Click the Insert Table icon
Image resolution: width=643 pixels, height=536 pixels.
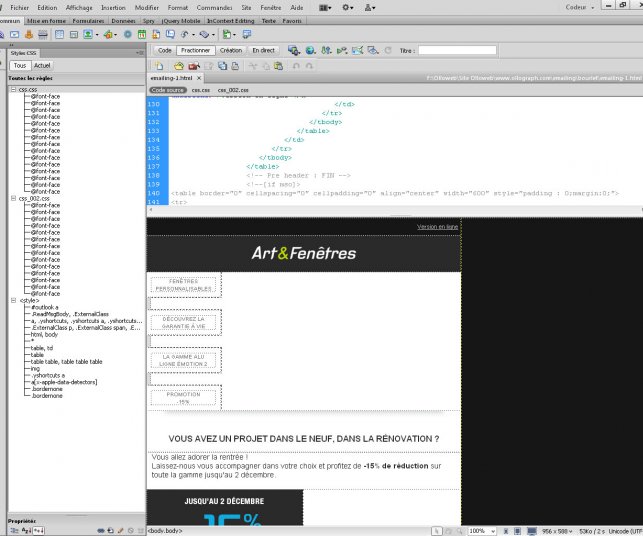tap(58, 33)
